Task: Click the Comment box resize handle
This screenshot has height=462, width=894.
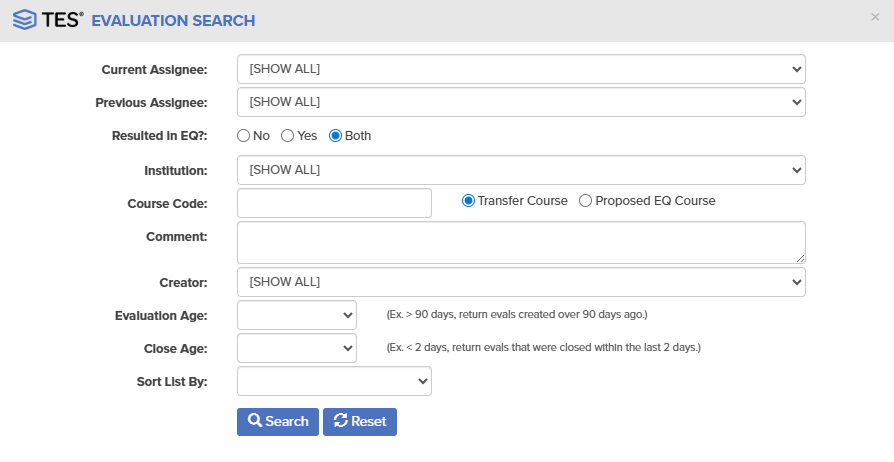Action: point(800,258)
